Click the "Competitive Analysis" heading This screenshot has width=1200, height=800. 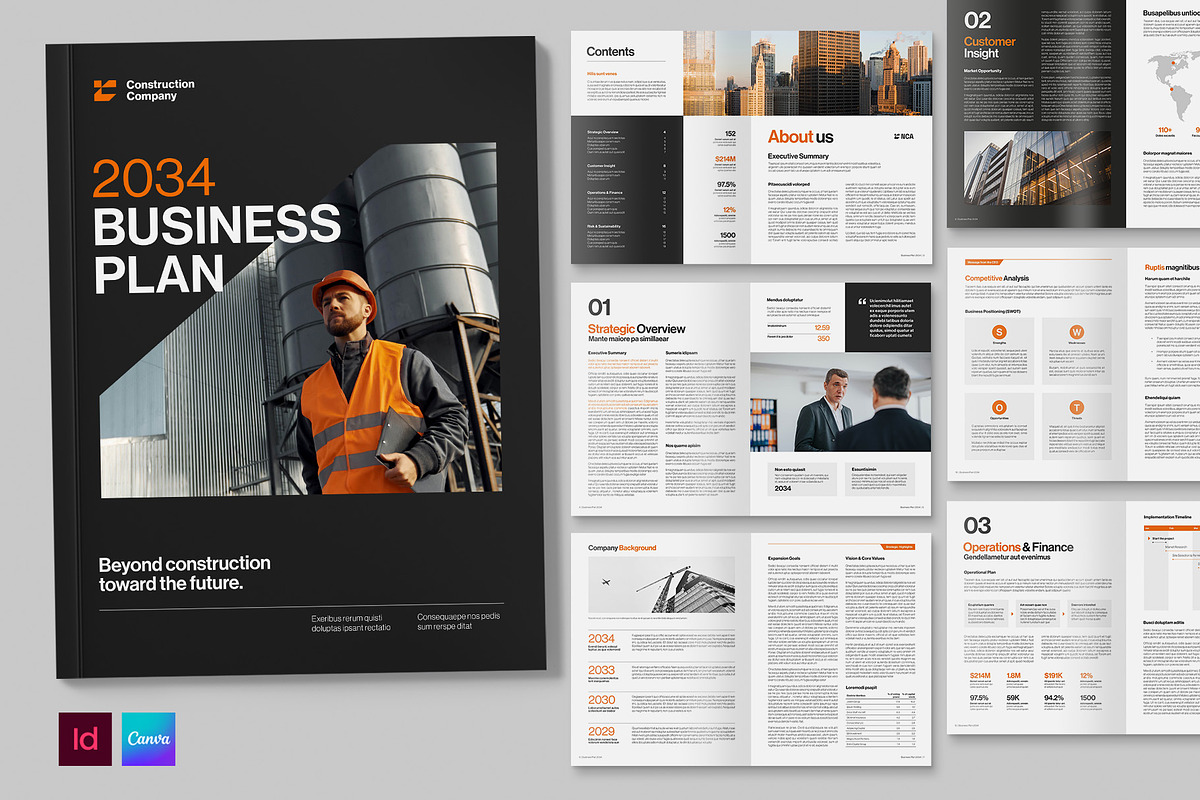click(996, 278)
